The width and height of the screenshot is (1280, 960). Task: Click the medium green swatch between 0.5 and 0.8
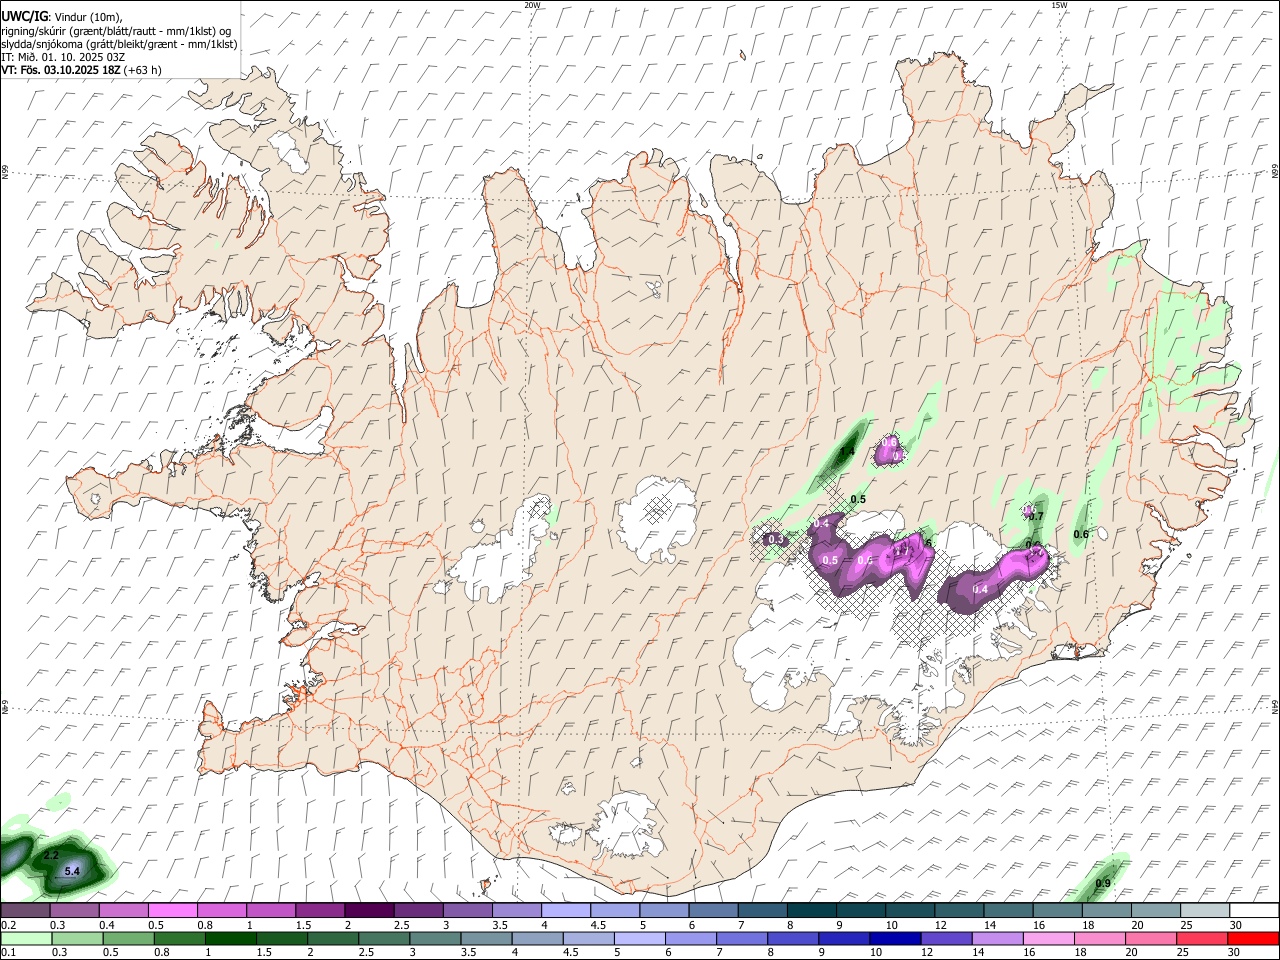128,938
